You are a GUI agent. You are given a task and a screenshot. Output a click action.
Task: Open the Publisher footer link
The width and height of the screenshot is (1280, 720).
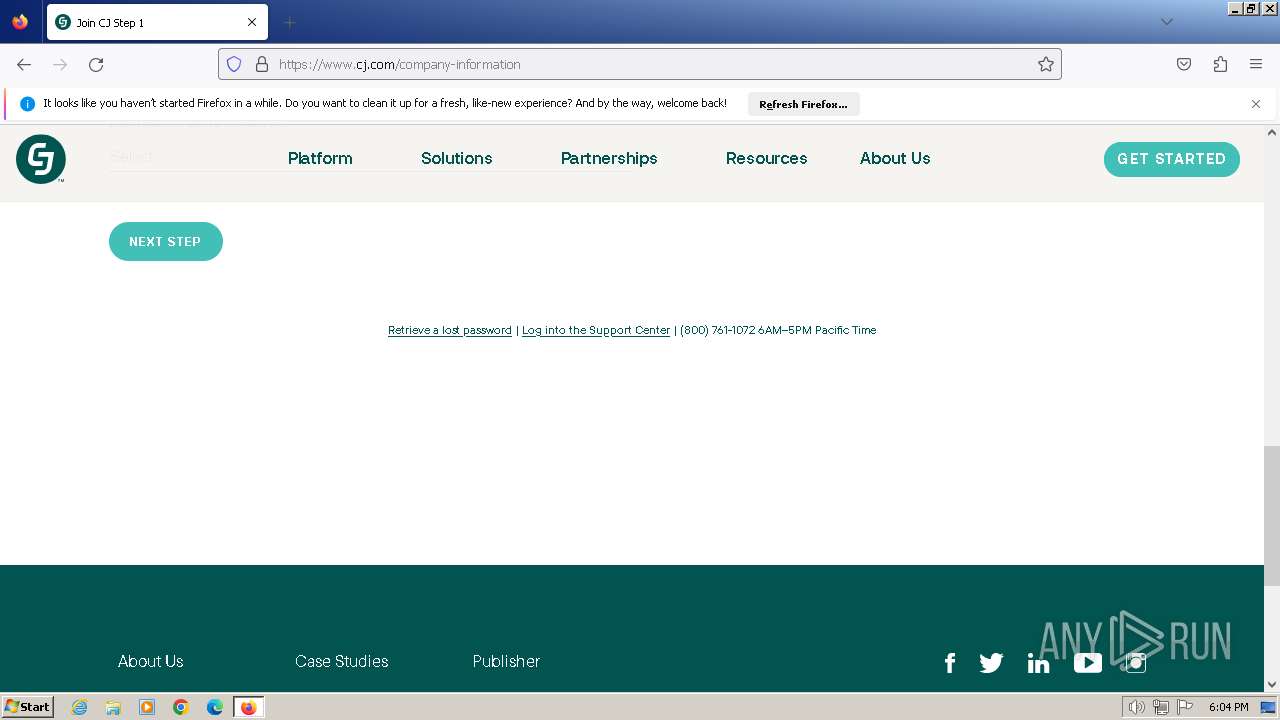coord(506,661)
